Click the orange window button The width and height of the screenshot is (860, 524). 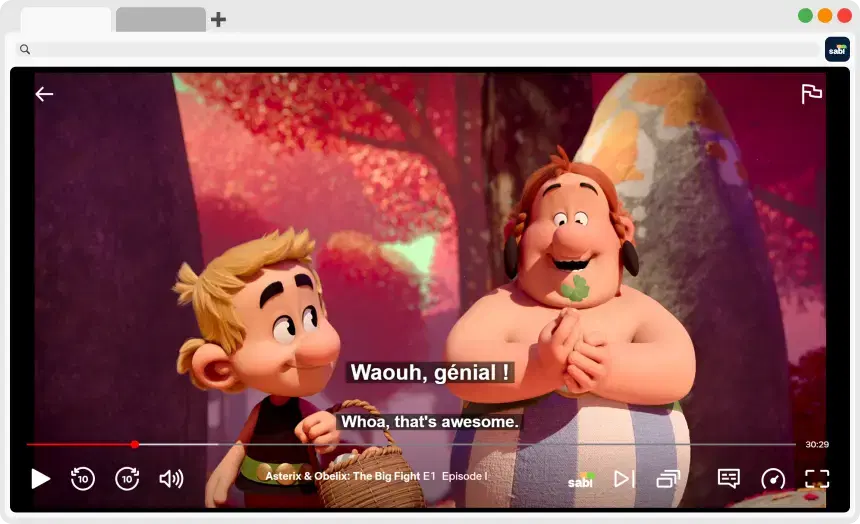pyautogui.click(x=825, y=16)
